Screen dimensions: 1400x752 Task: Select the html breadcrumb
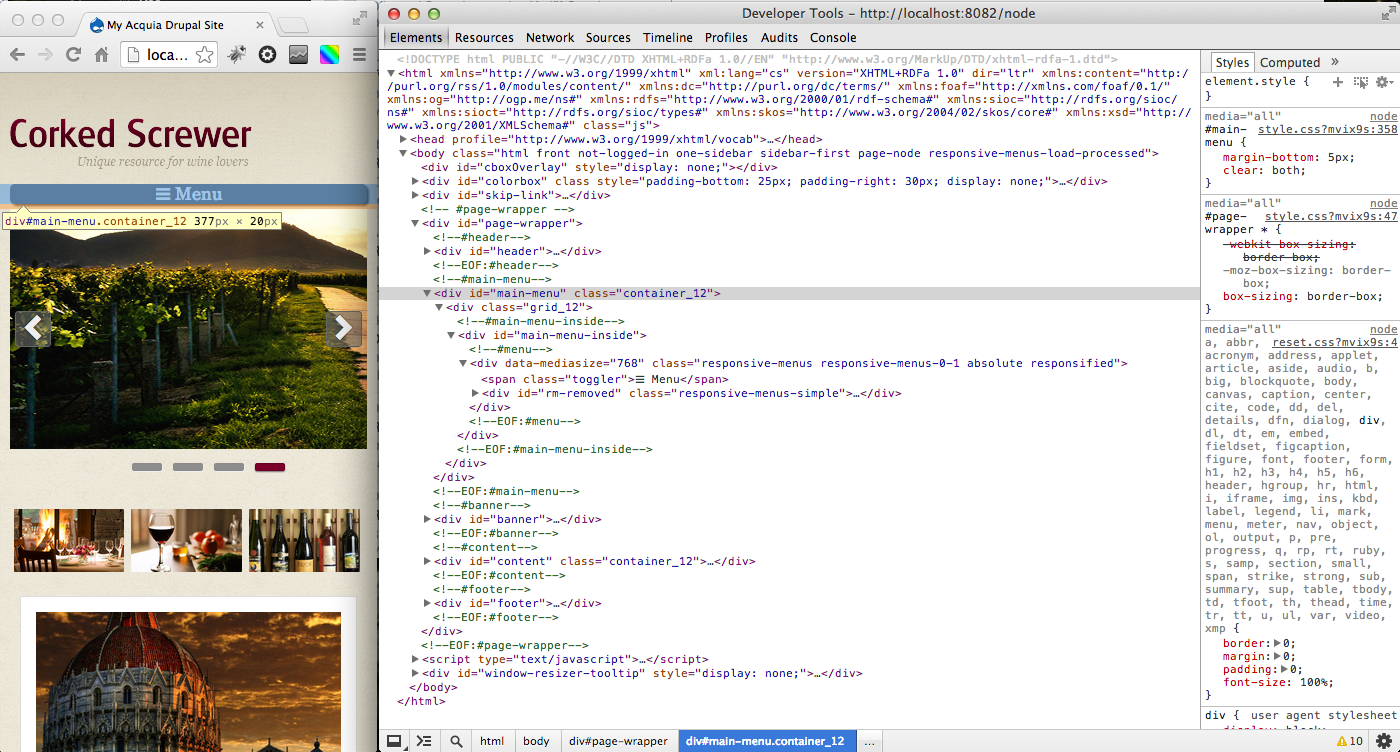tap(492, 741)
